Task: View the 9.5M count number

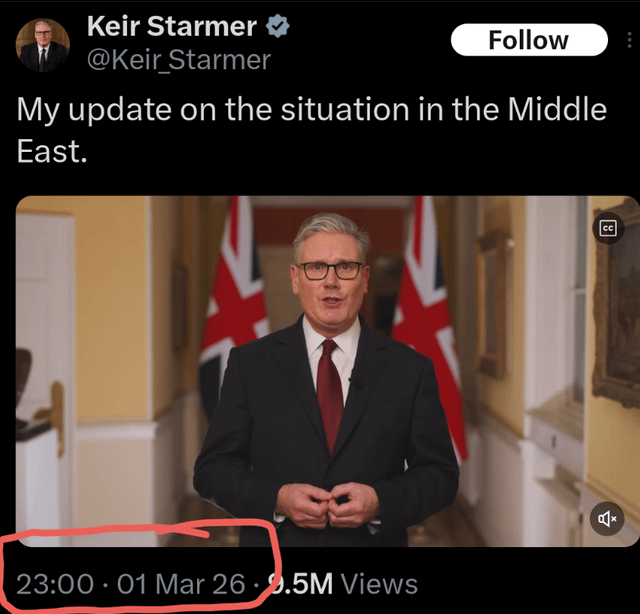Action: coord(300,584)
